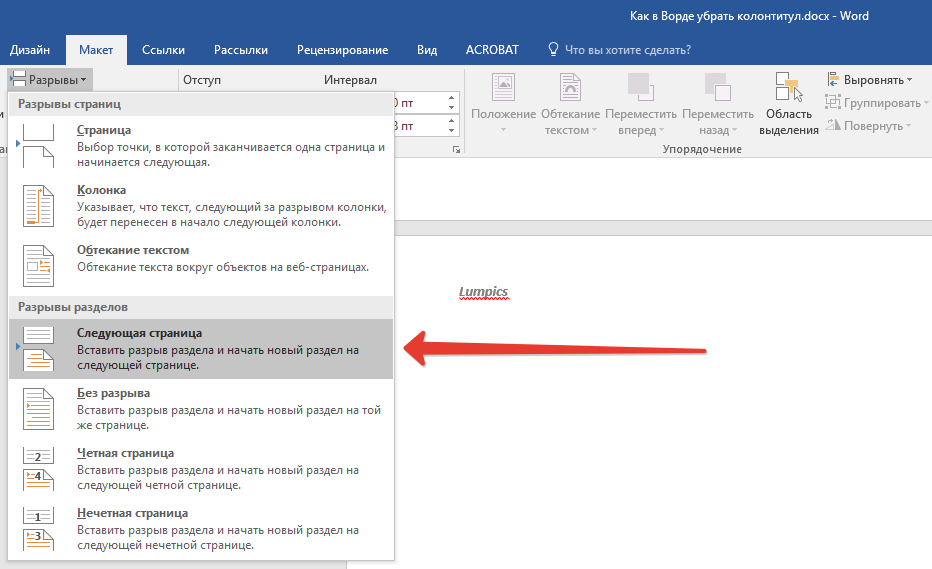Open the paragraph settings dialog launcher
This screenshot has width=932, height=569.
pyautogui.click(x=457, y=149)
